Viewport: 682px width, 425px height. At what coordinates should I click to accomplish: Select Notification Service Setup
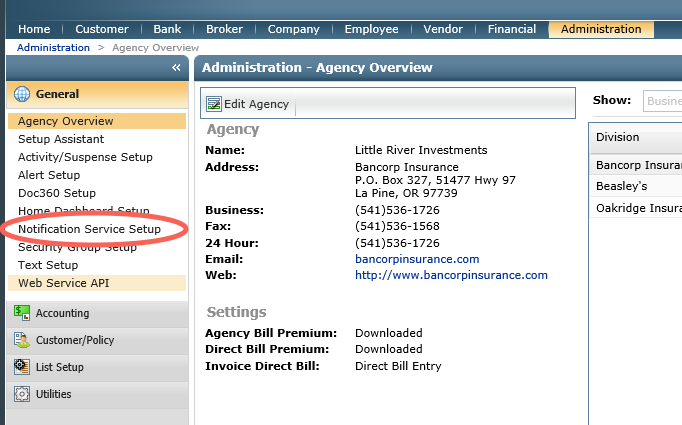pos(89,229)
